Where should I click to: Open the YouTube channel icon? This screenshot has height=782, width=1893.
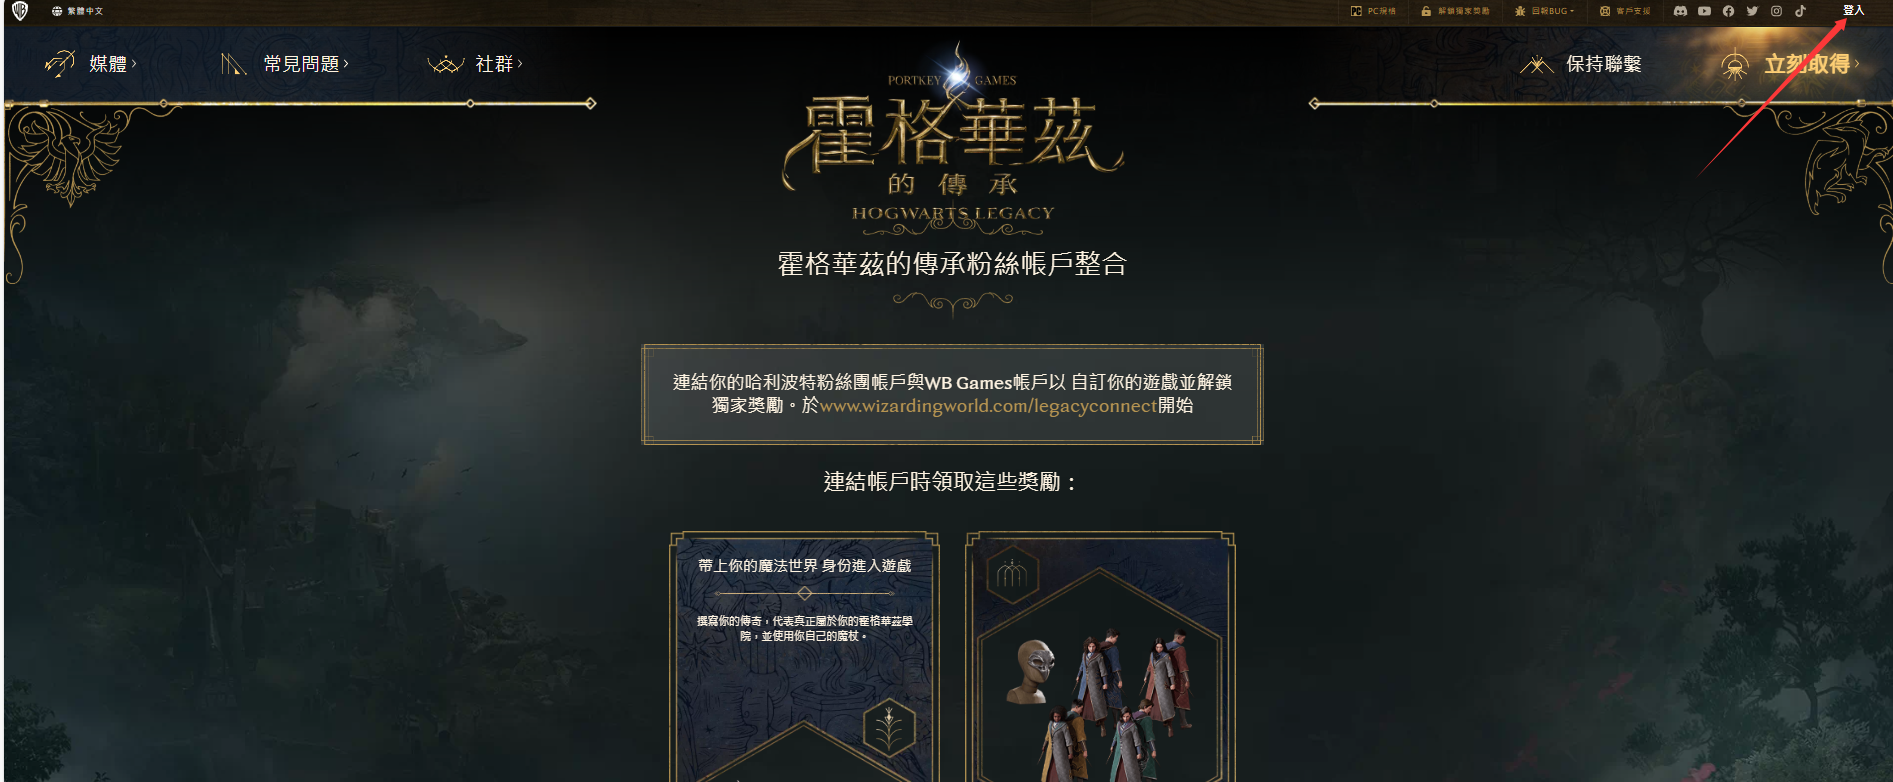point(1704,11)
